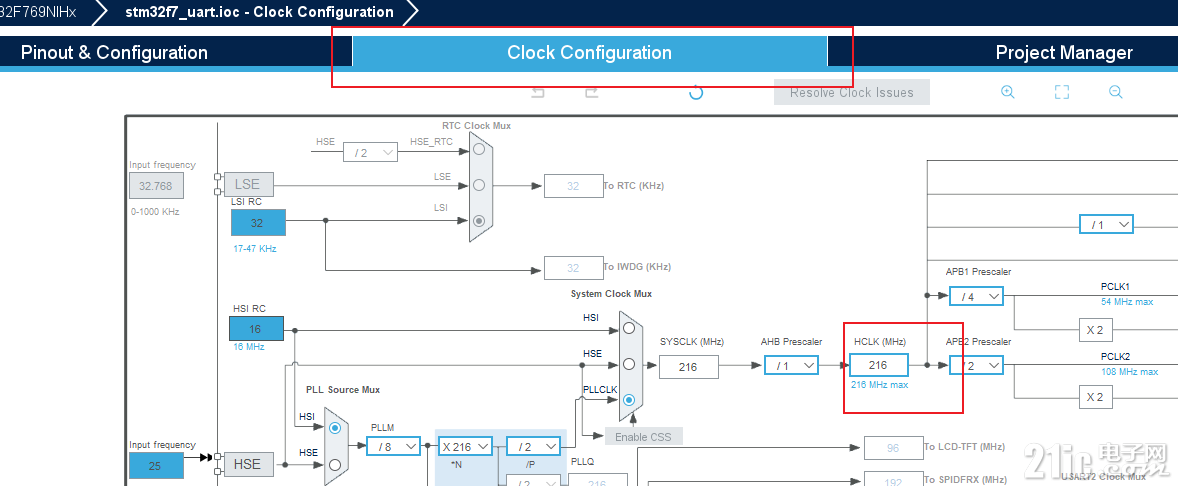Click the X 2 multiplier under PCLK1

point(1095,331)
